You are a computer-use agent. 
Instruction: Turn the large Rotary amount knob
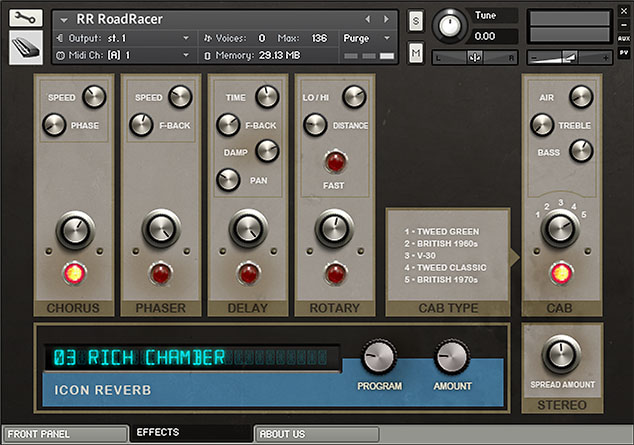pyautogui.click(x=334, y=229)
